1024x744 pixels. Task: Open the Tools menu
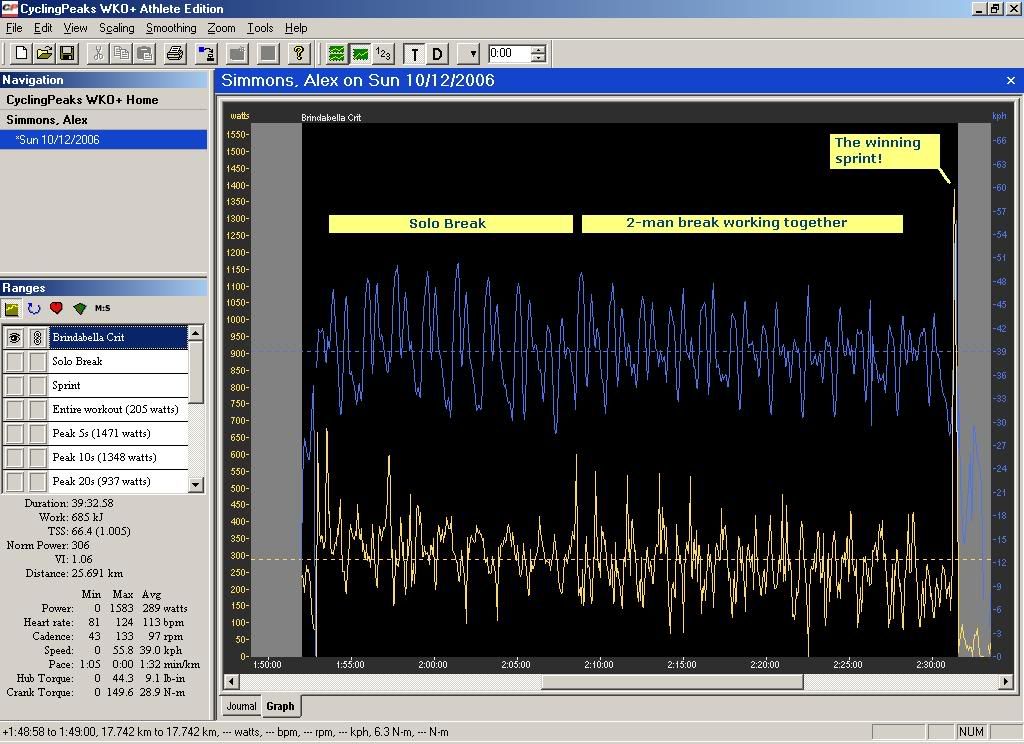[x=260, y=28]
